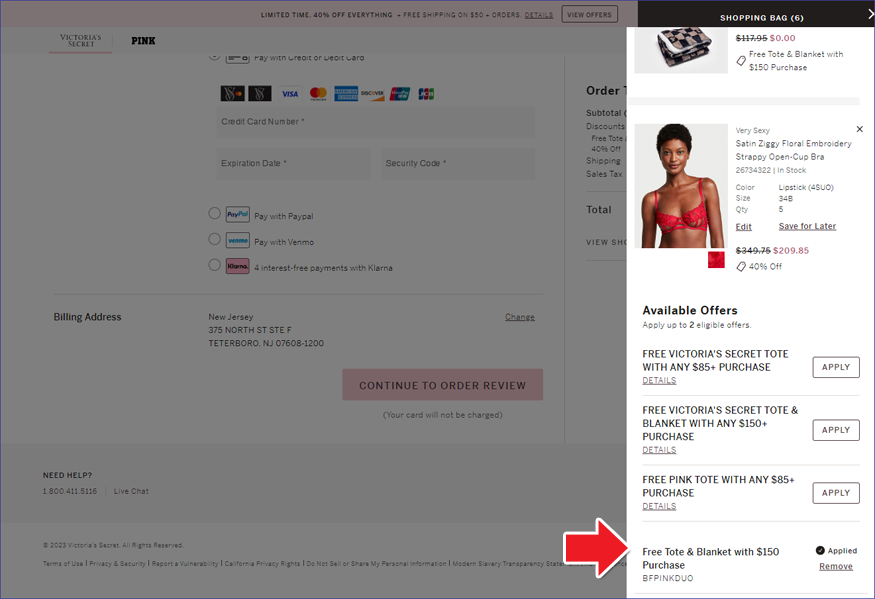Click the Applied checkmark icon
Viewport: 875px width, 599px height.
coord(820,550)
